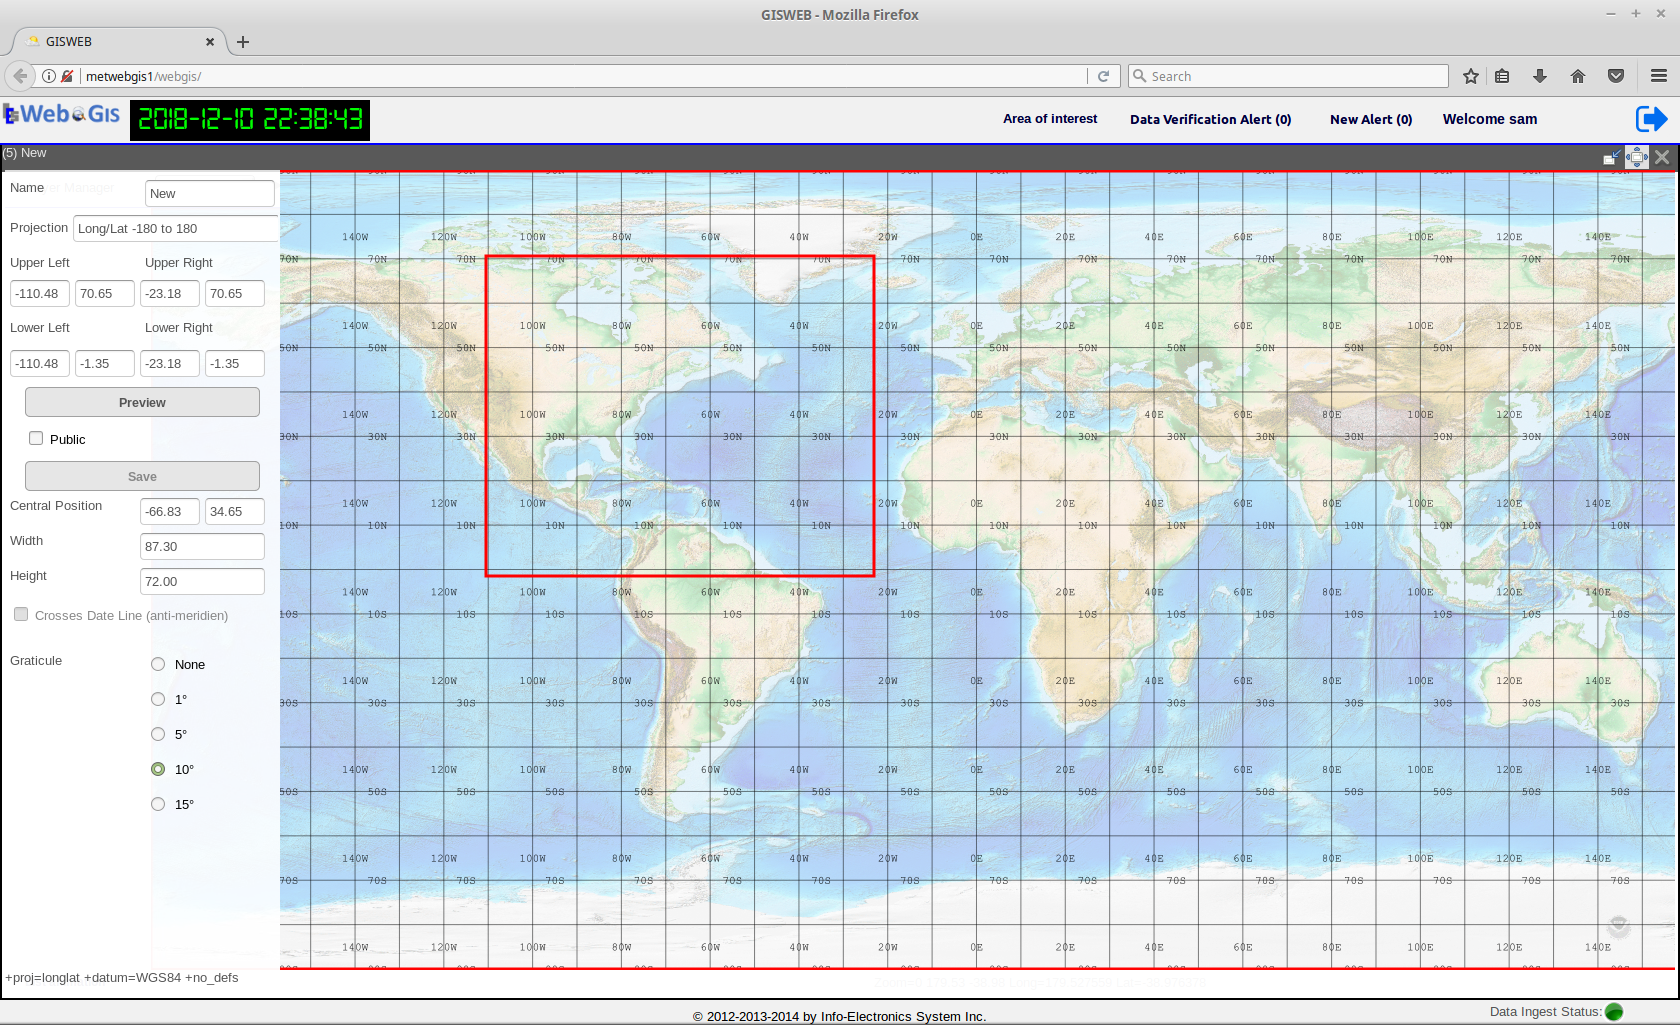Click the Name input field
Screen dimensions: 1680x1025
(210, 193)
